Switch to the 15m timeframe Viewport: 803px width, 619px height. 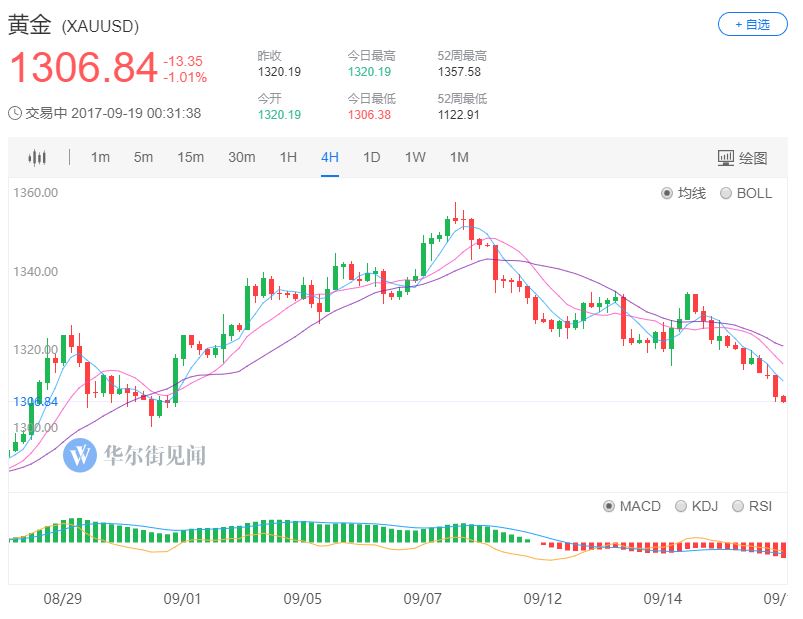coord(191,157)
